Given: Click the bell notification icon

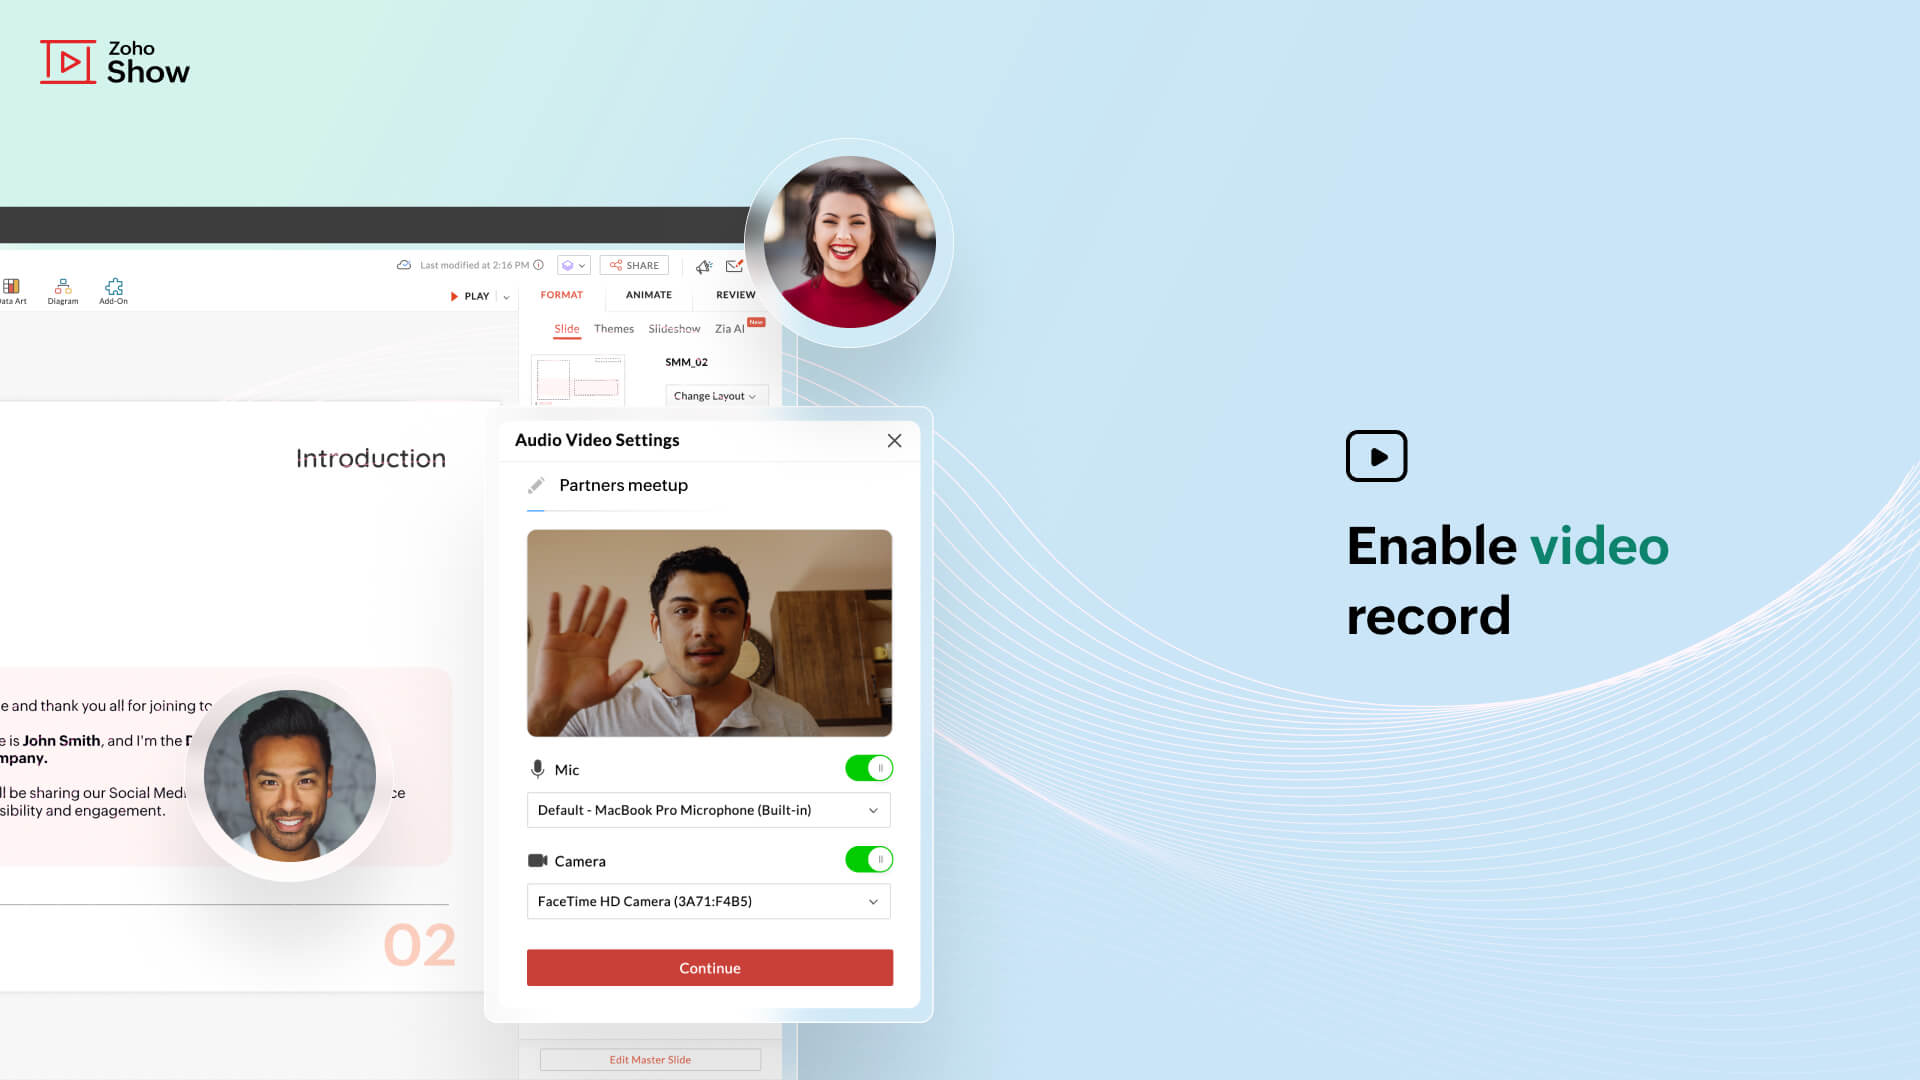Looking at the screenshot, I should pyautogui.click(x=704, y=265).
